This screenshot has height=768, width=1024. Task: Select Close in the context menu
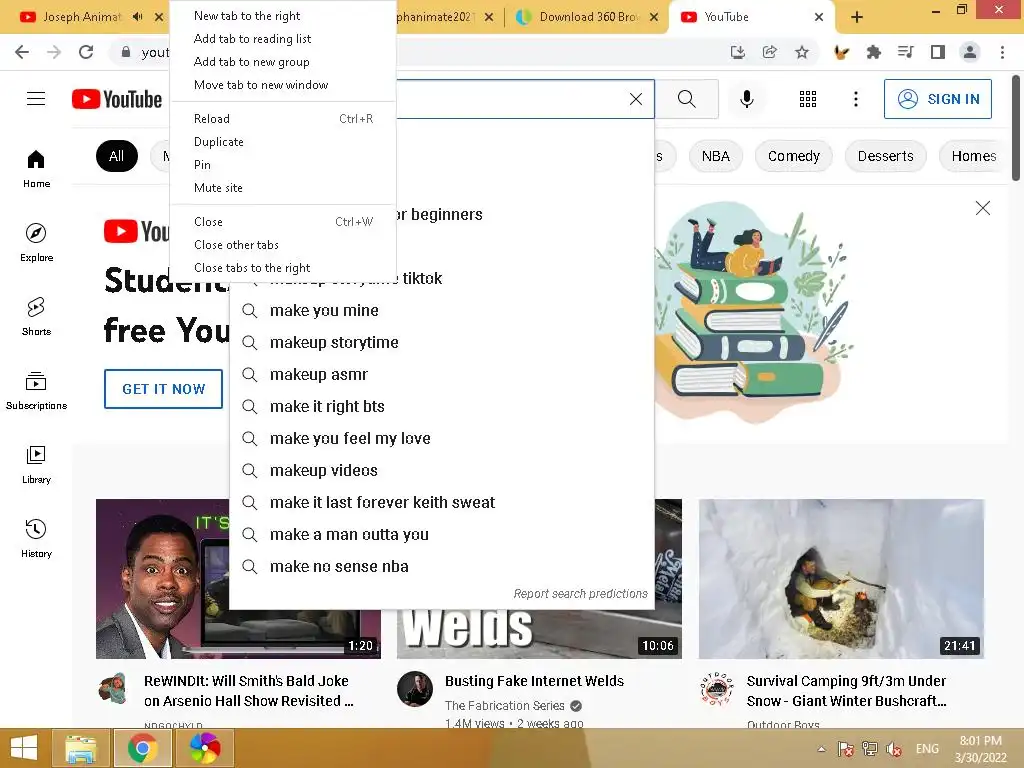coord(282,222)
